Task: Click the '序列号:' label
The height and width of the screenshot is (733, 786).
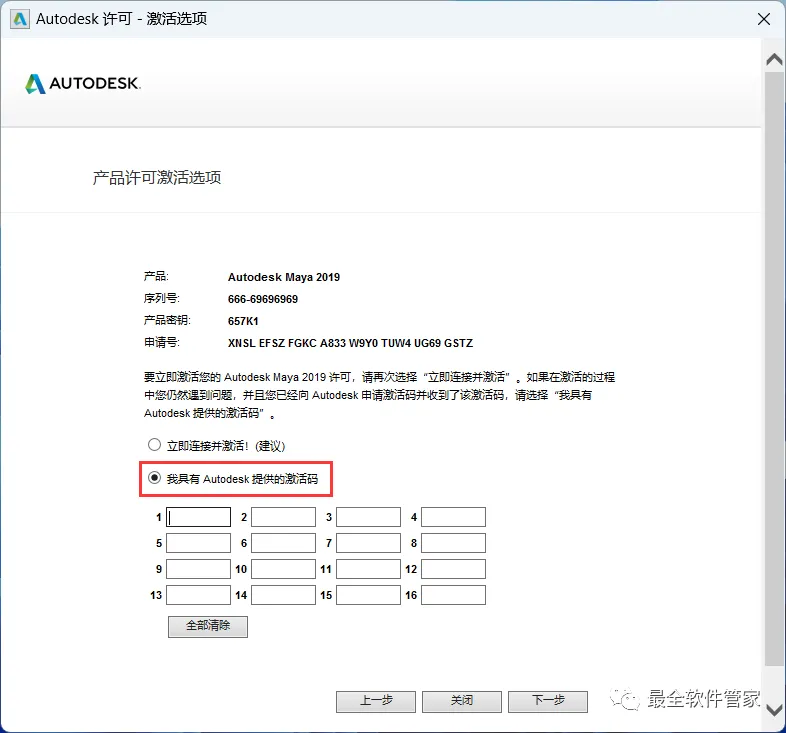Action: point(162,298)
